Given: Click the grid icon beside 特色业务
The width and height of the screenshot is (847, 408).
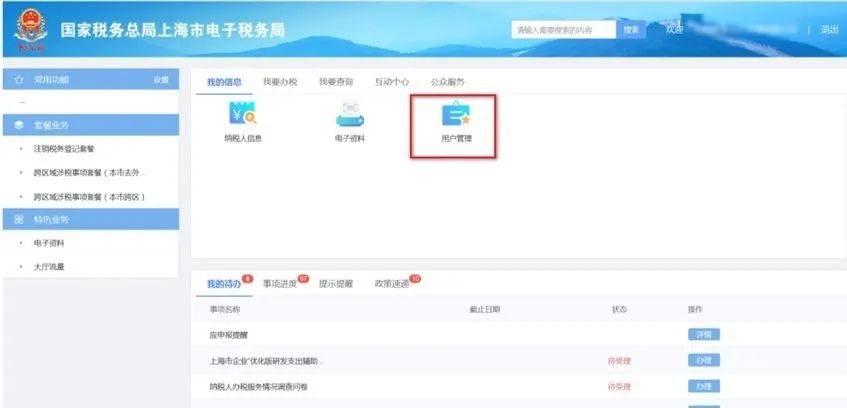Looking at the screenshot, I should pos(19,219).
